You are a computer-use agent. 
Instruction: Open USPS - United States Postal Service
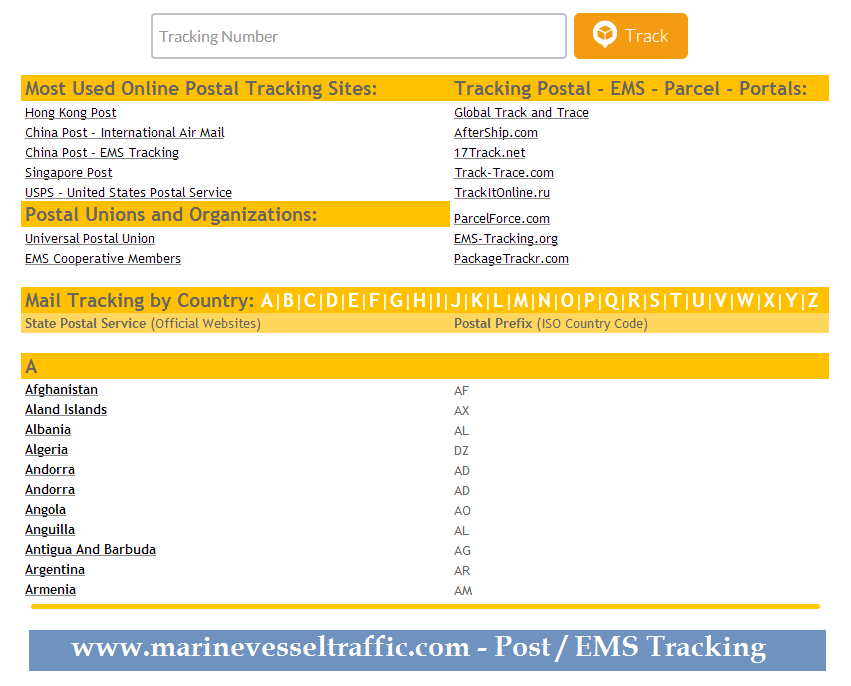(128, 193)
